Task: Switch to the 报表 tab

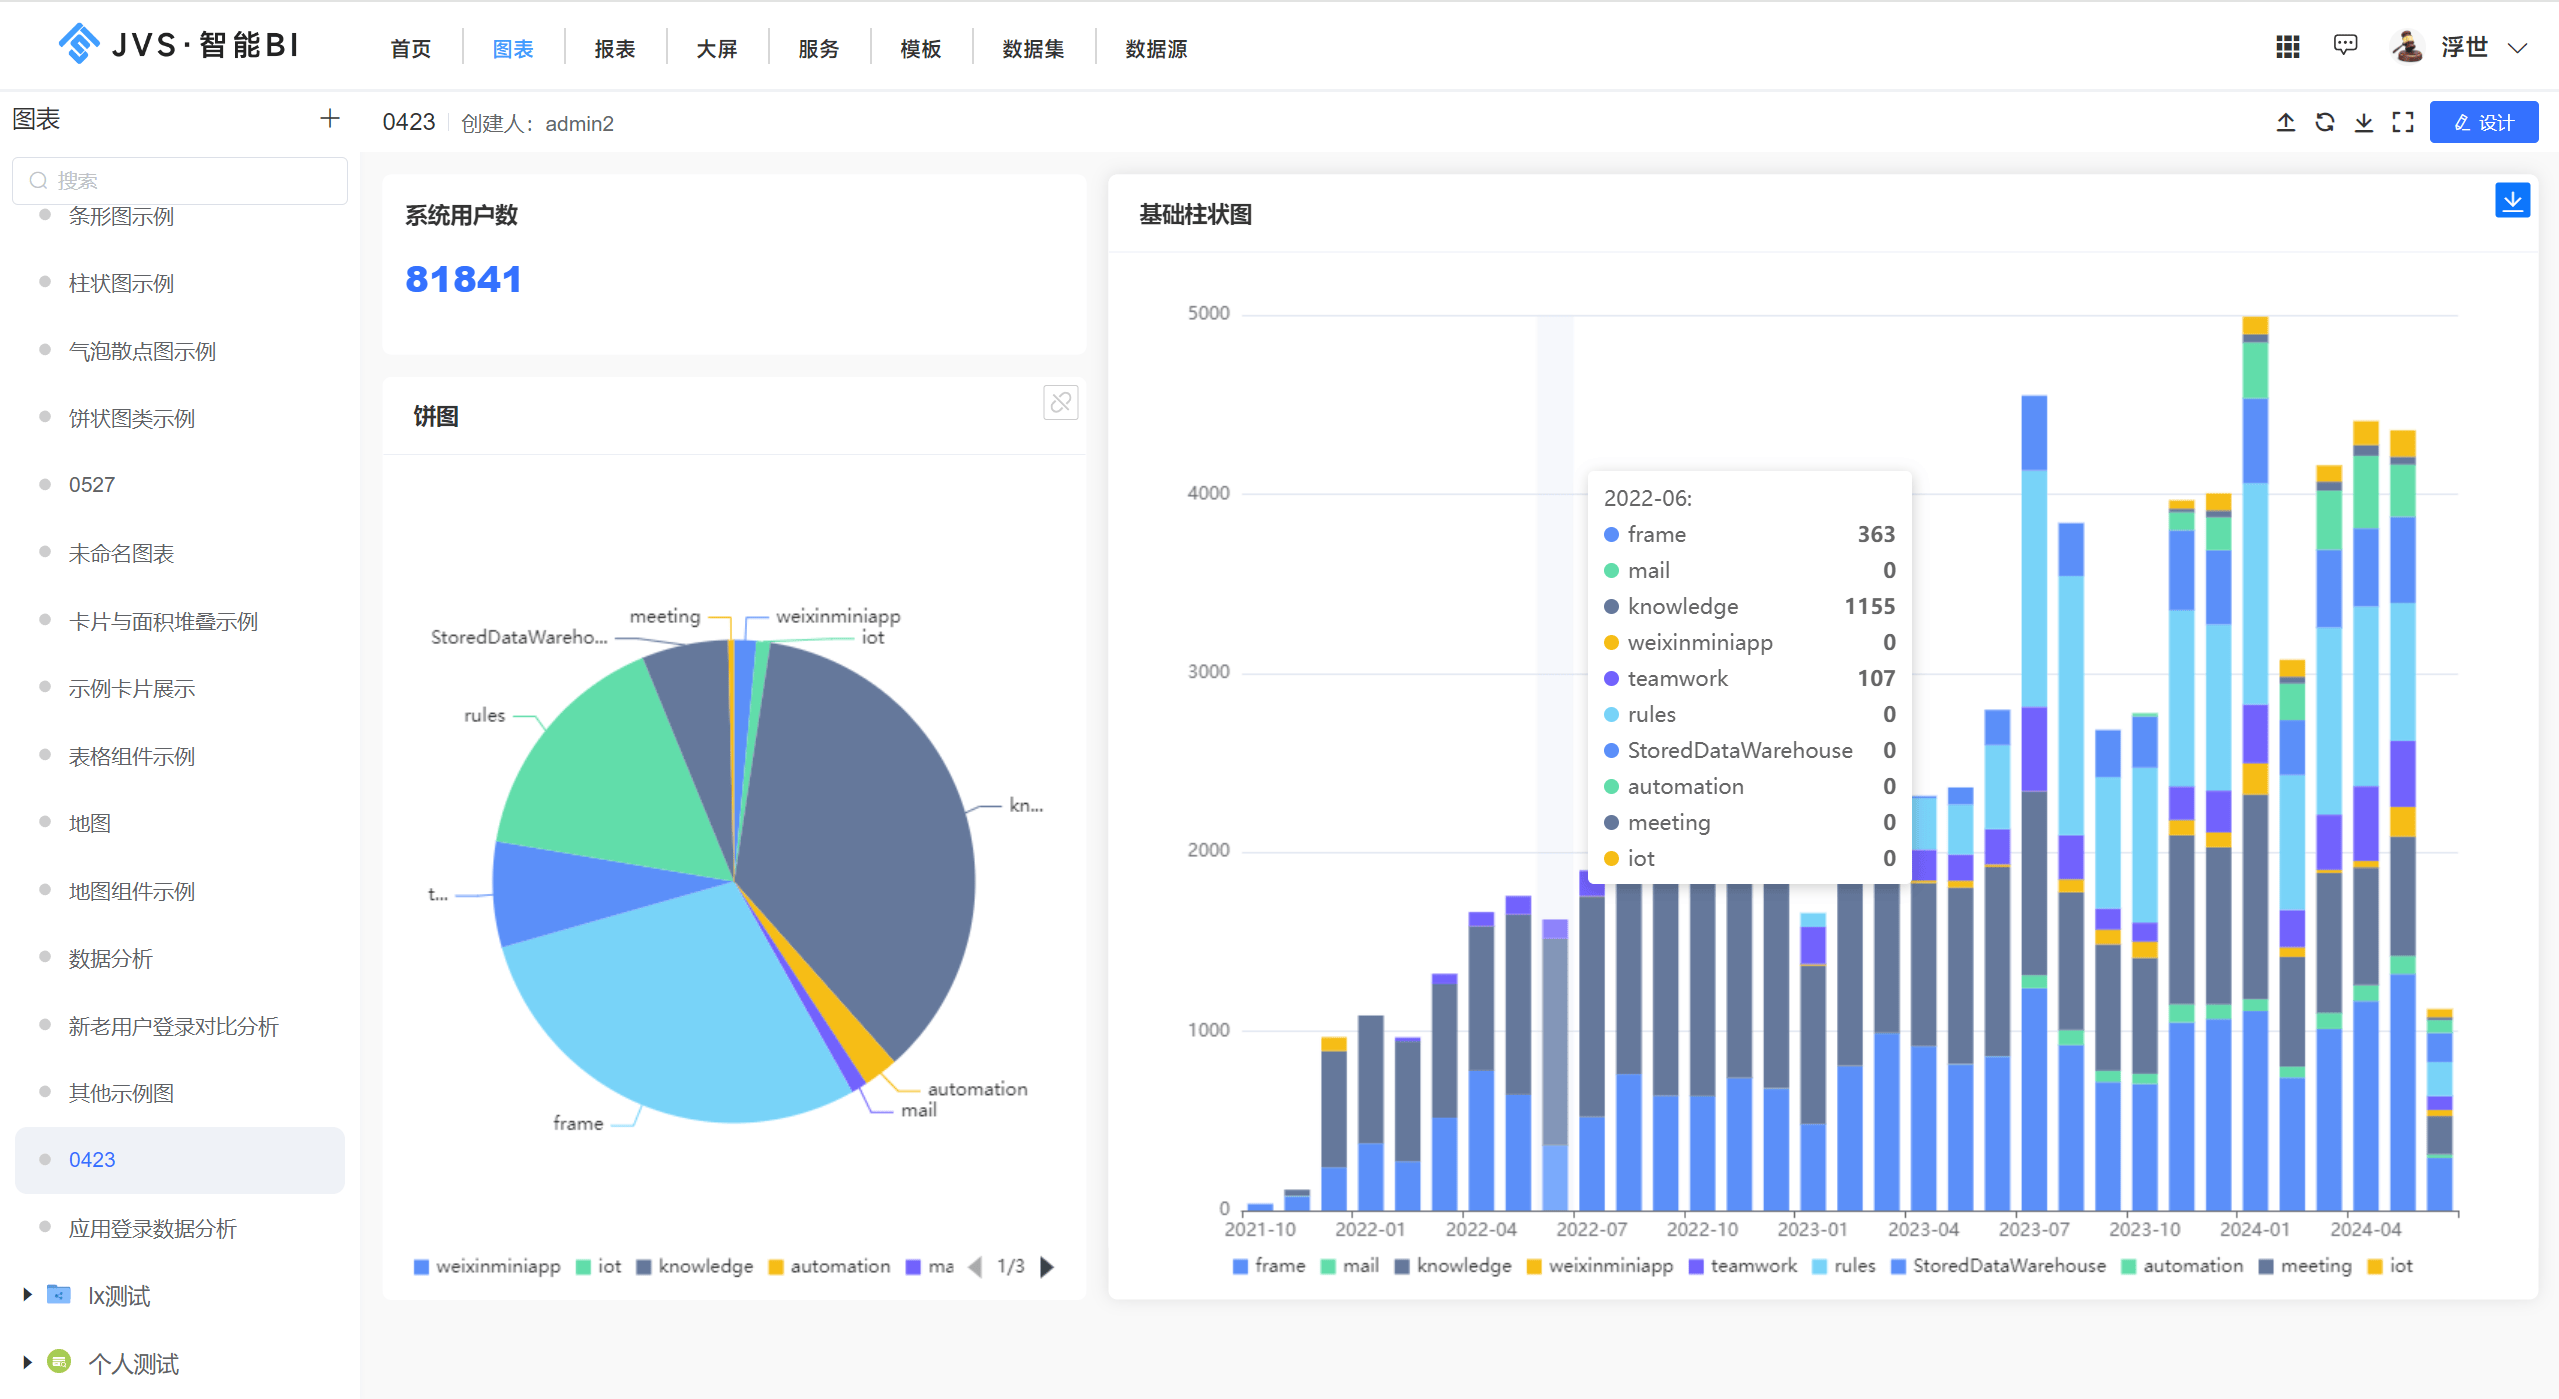Action: point(614,48)
